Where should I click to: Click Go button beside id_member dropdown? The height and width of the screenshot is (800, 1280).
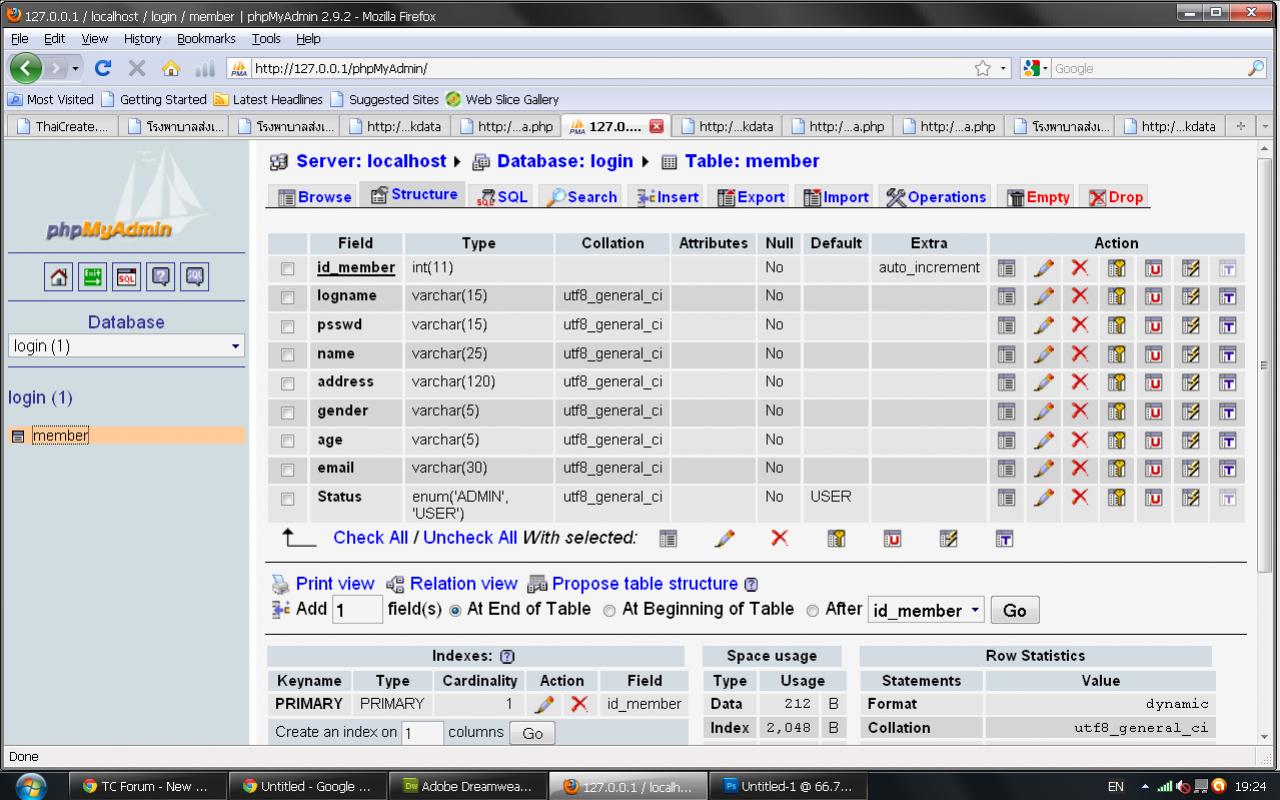pos(1015,610)
